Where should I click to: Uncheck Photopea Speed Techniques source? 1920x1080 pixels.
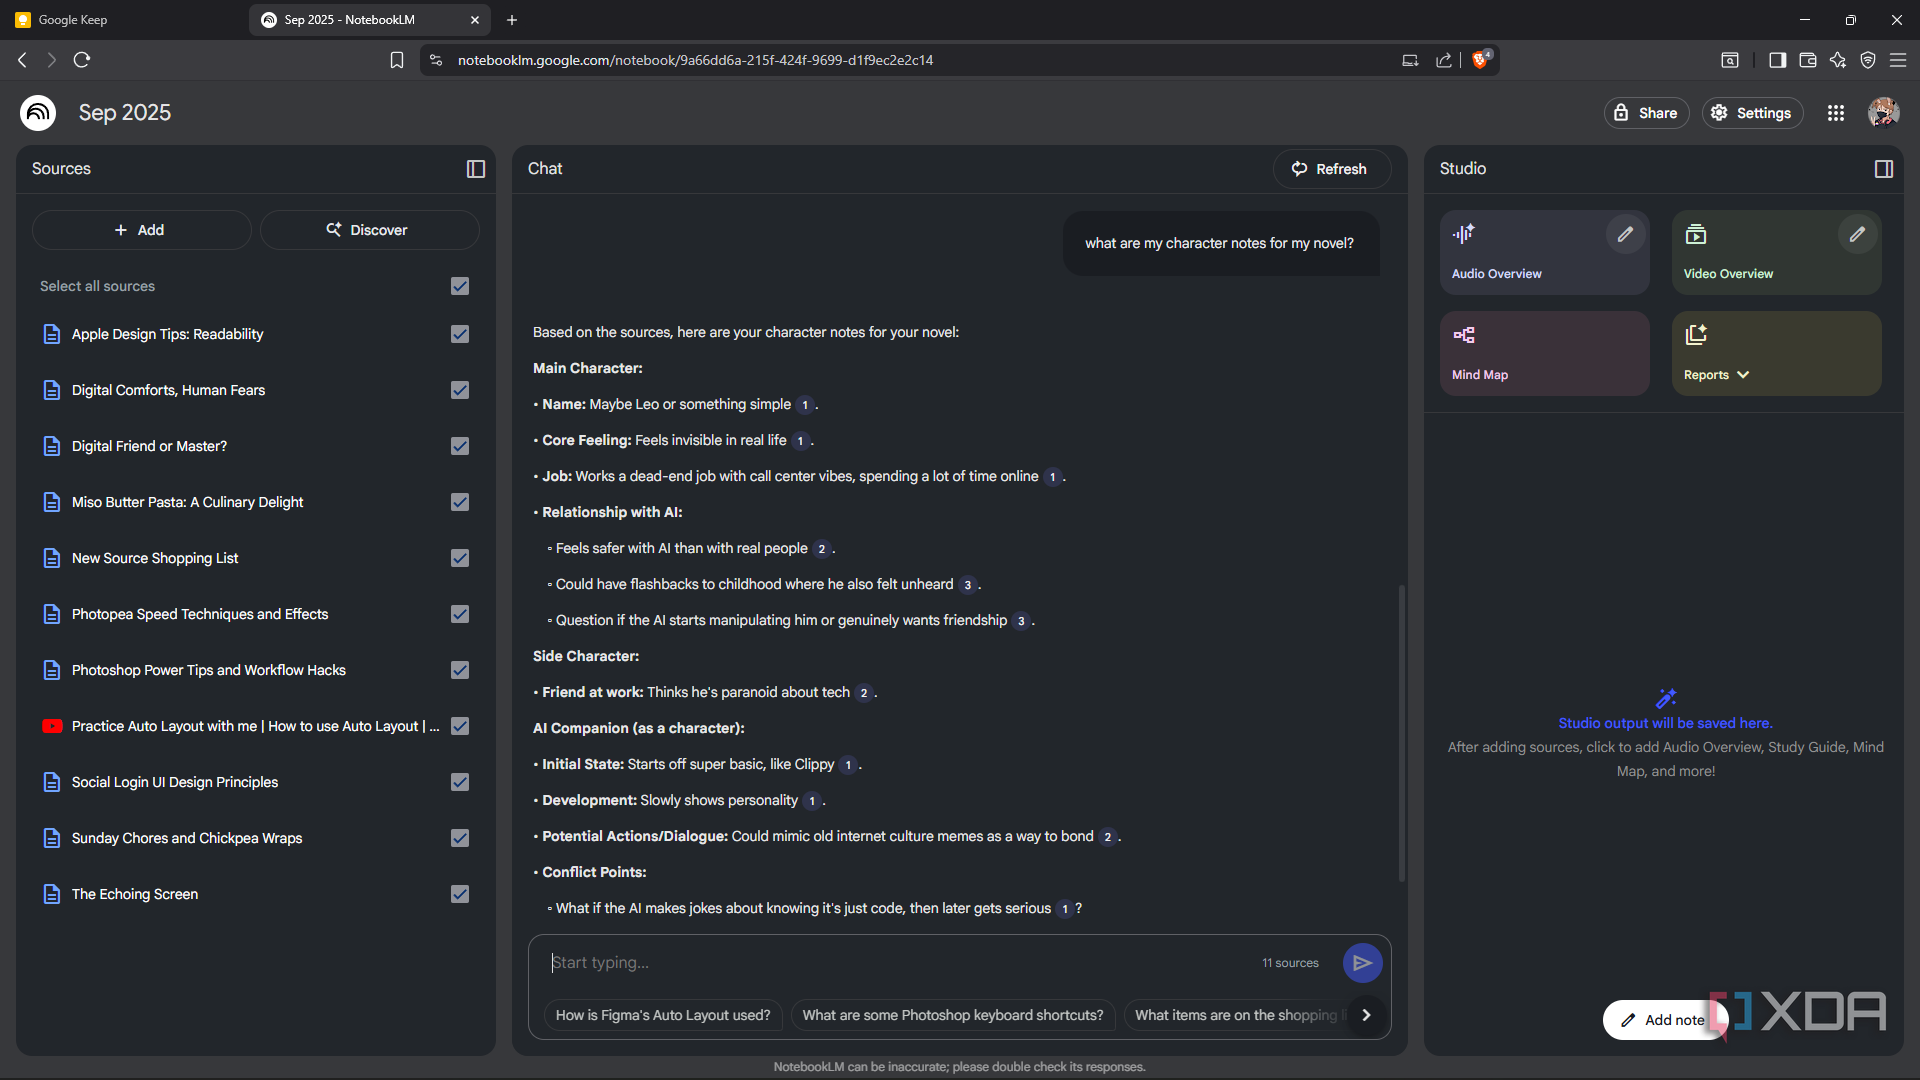point(460,614)
